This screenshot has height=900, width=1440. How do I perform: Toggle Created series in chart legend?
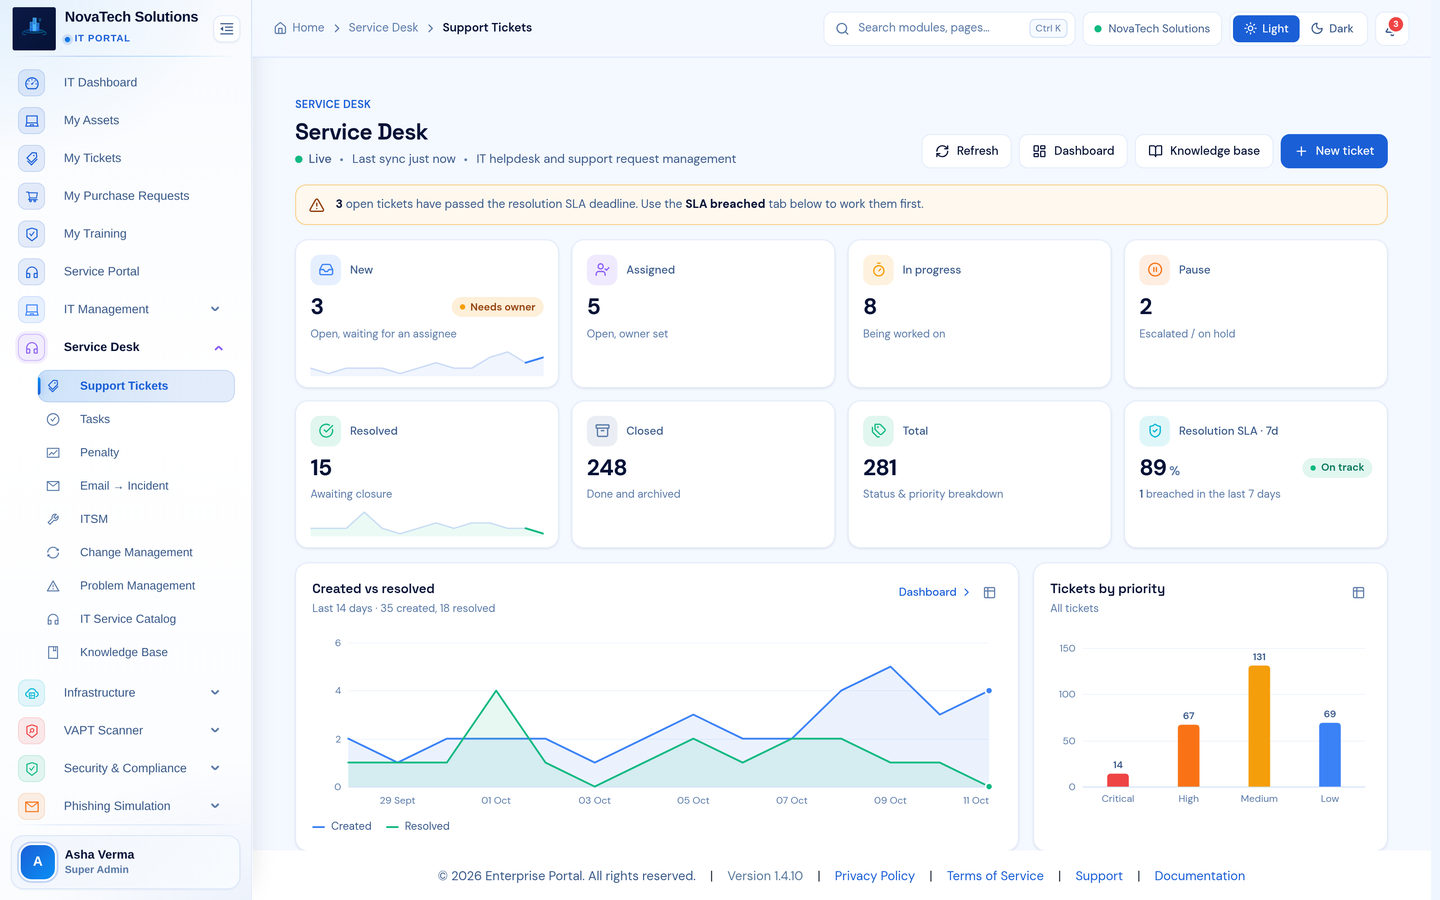pyautogui.click(x=342, y=827)
